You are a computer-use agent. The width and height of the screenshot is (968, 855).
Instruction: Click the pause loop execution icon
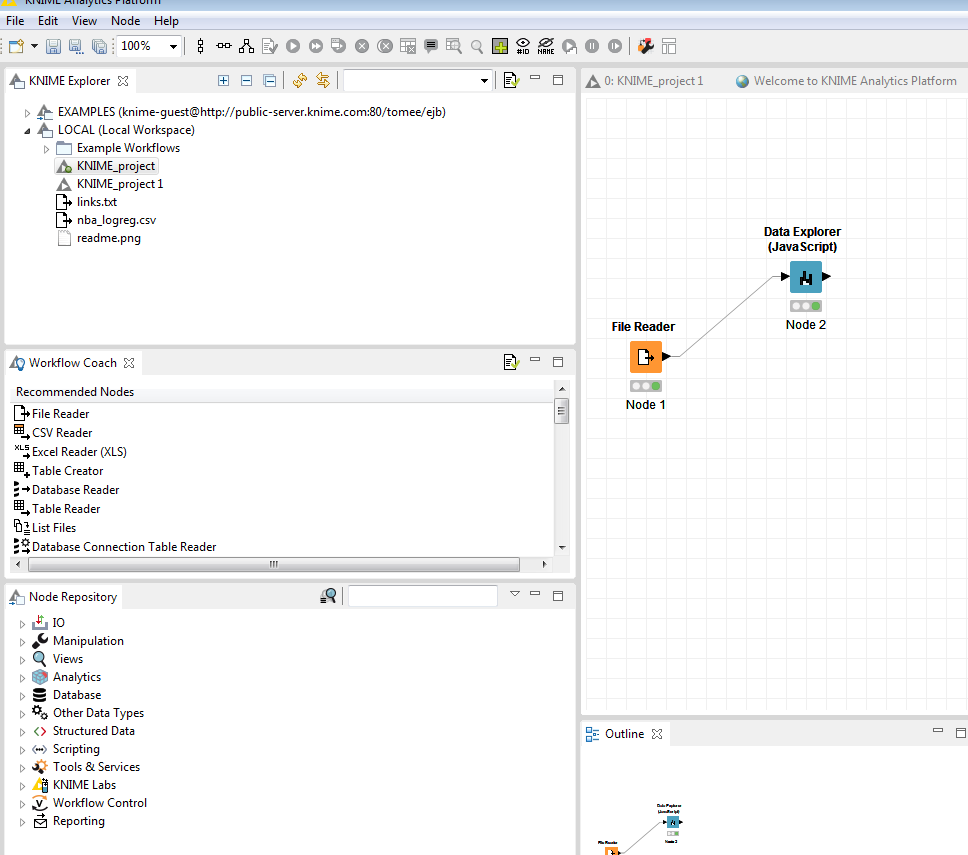tap(591, 46)
